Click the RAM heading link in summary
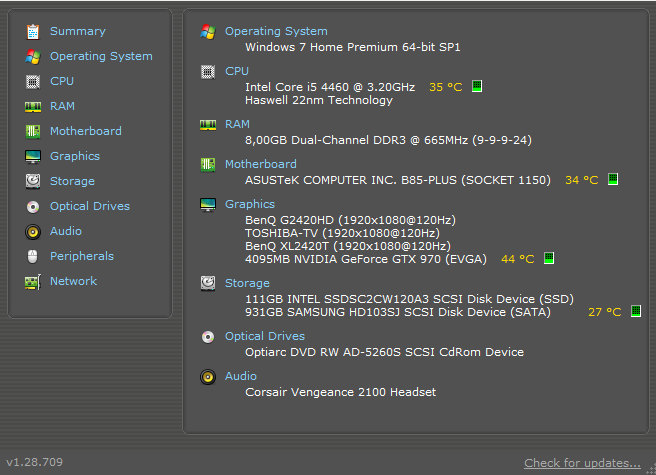Screen dimensions: 656x475 pos(237,124)
